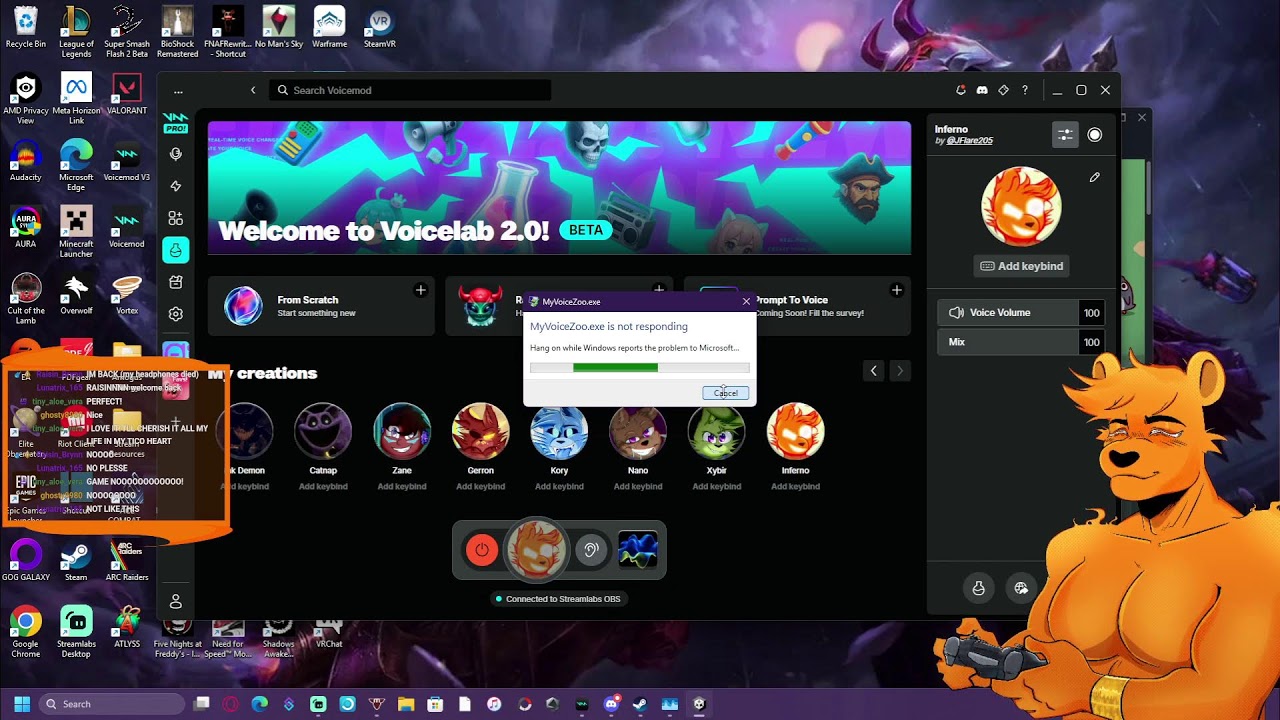Screen dimensions: 1280x720
Task: Select the Catnap voice avatar
Action: pos(323,432)
